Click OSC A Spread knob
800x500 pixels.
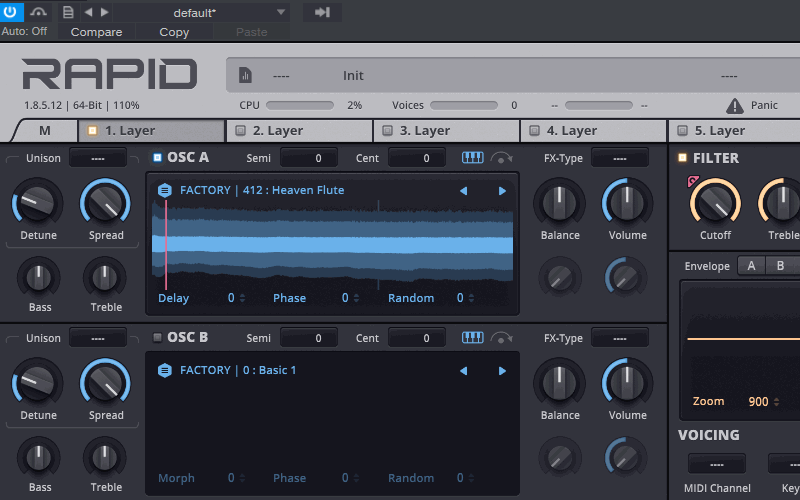105,204
